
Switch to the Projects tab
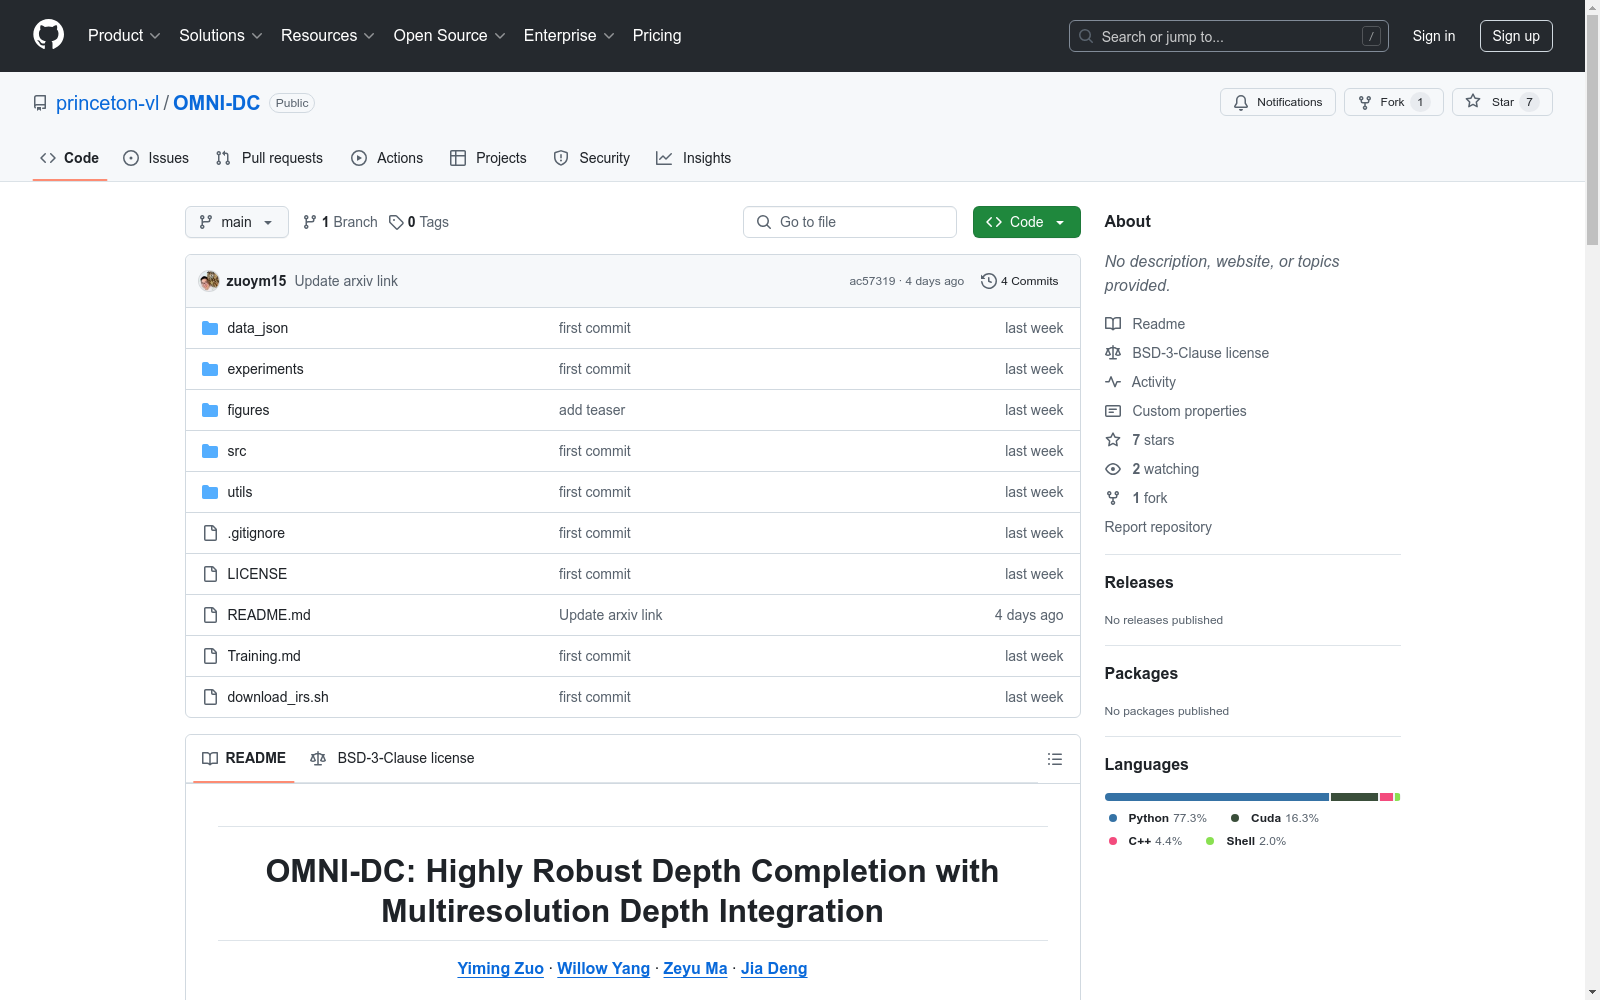pos(488,158)
